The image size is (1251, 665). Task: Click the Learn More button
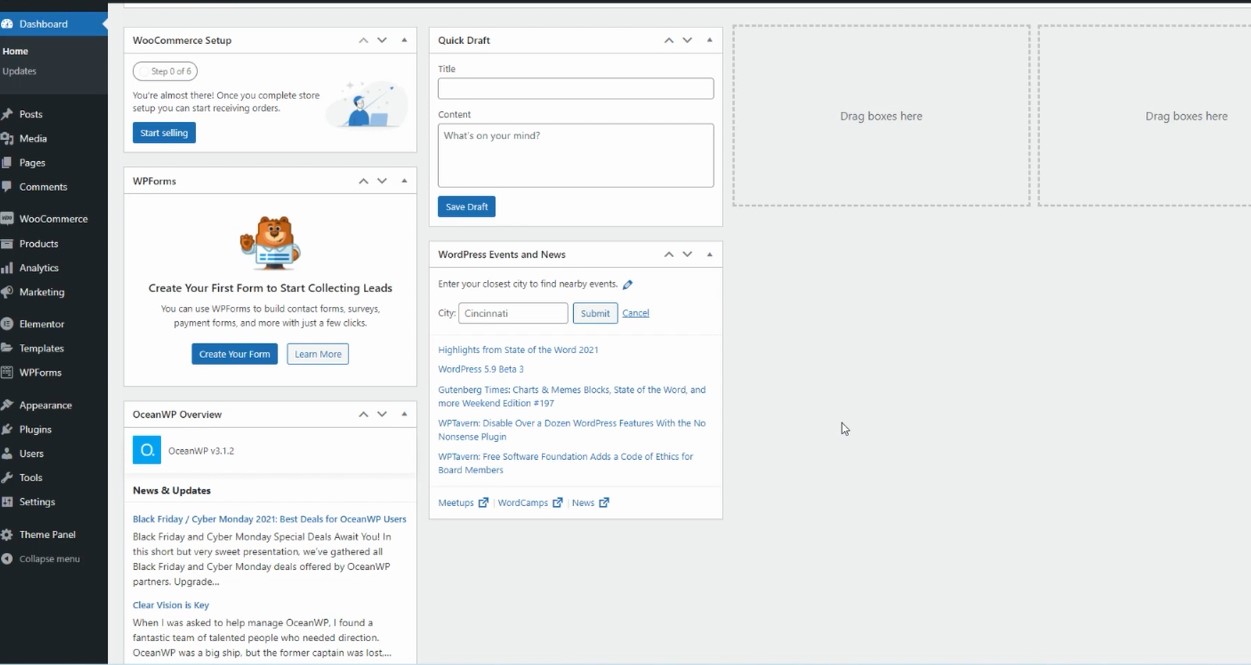318,354
